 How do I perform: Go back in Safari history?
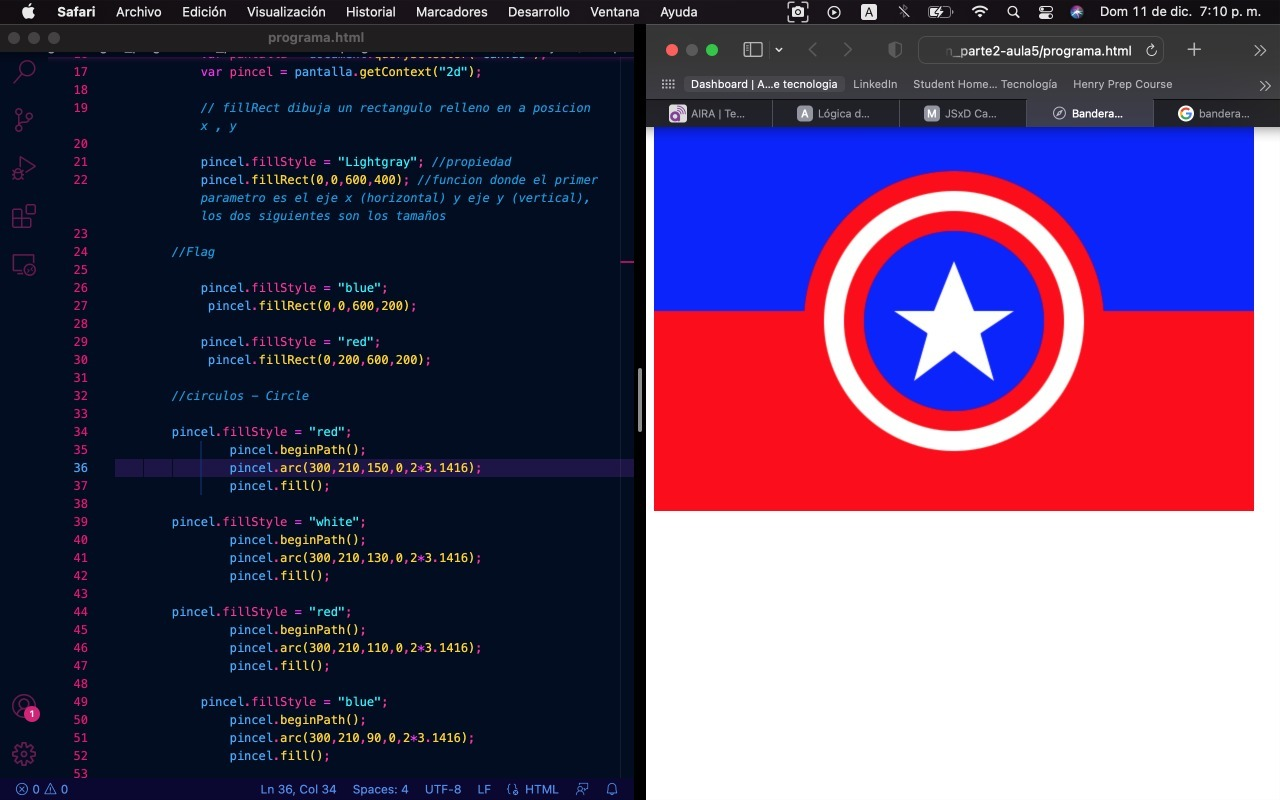click(x=813, y=50)
